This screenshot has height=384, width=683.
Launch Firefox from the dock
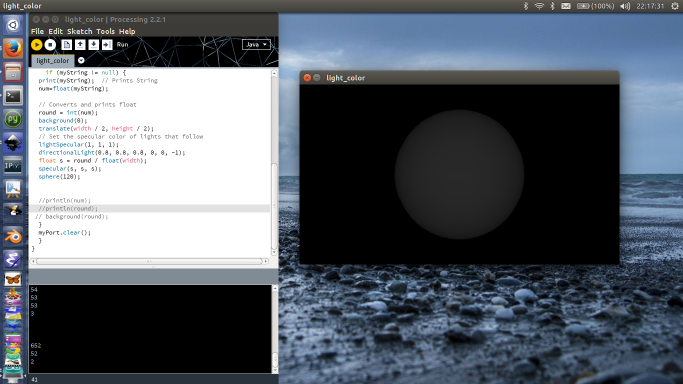click(x=13, y=48)
